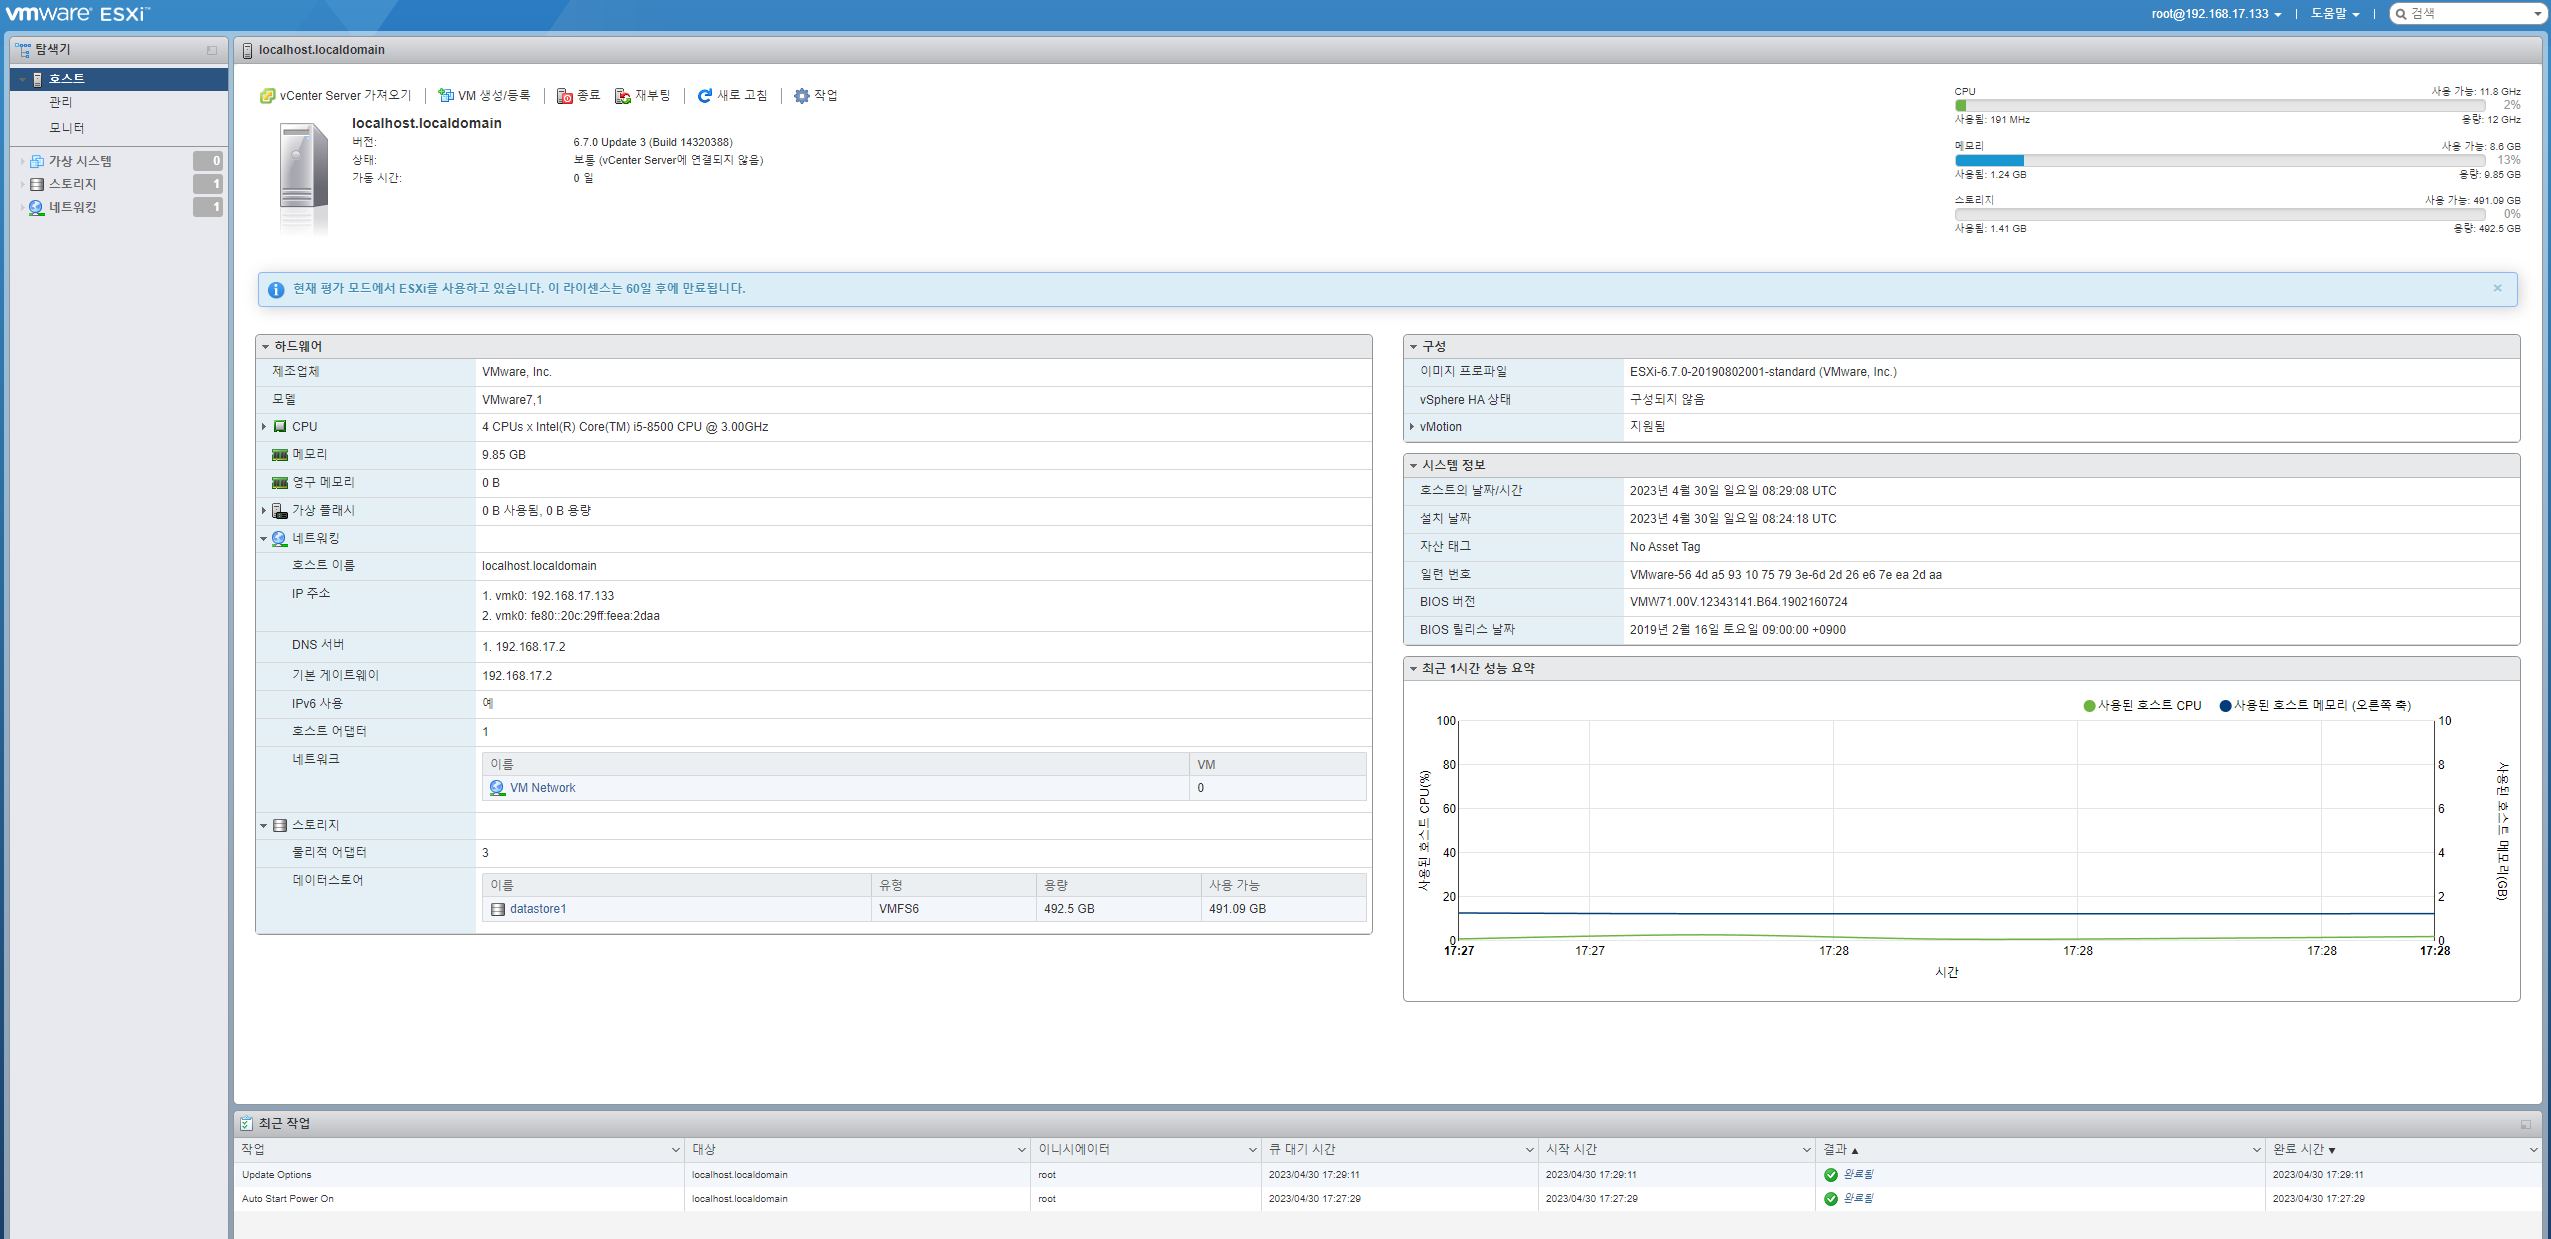Screen dimensions: 2551x1239
Task: Click the vCenter Server import icon
Action: tap(267, 96)
